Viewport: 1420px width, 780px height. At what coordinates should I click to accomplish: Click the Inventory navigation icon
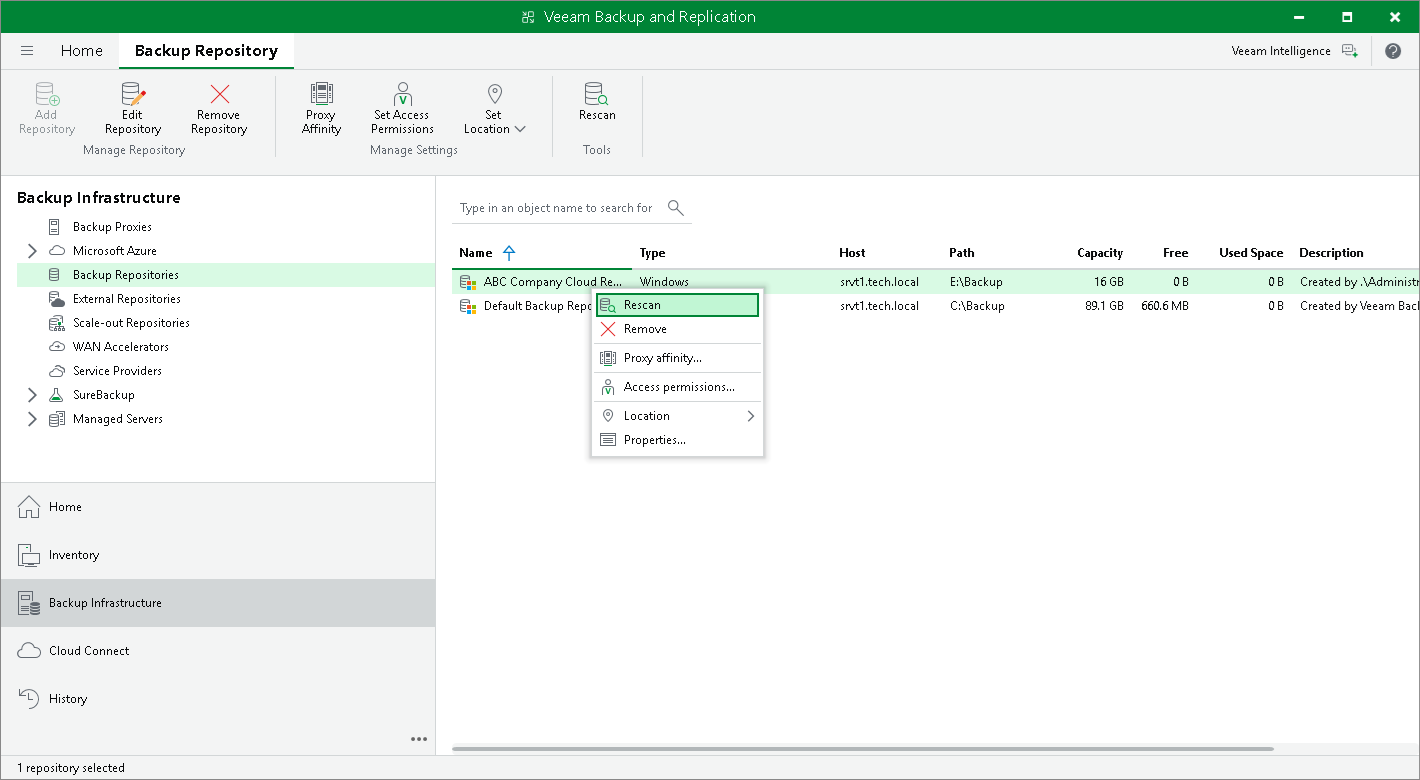30,555
